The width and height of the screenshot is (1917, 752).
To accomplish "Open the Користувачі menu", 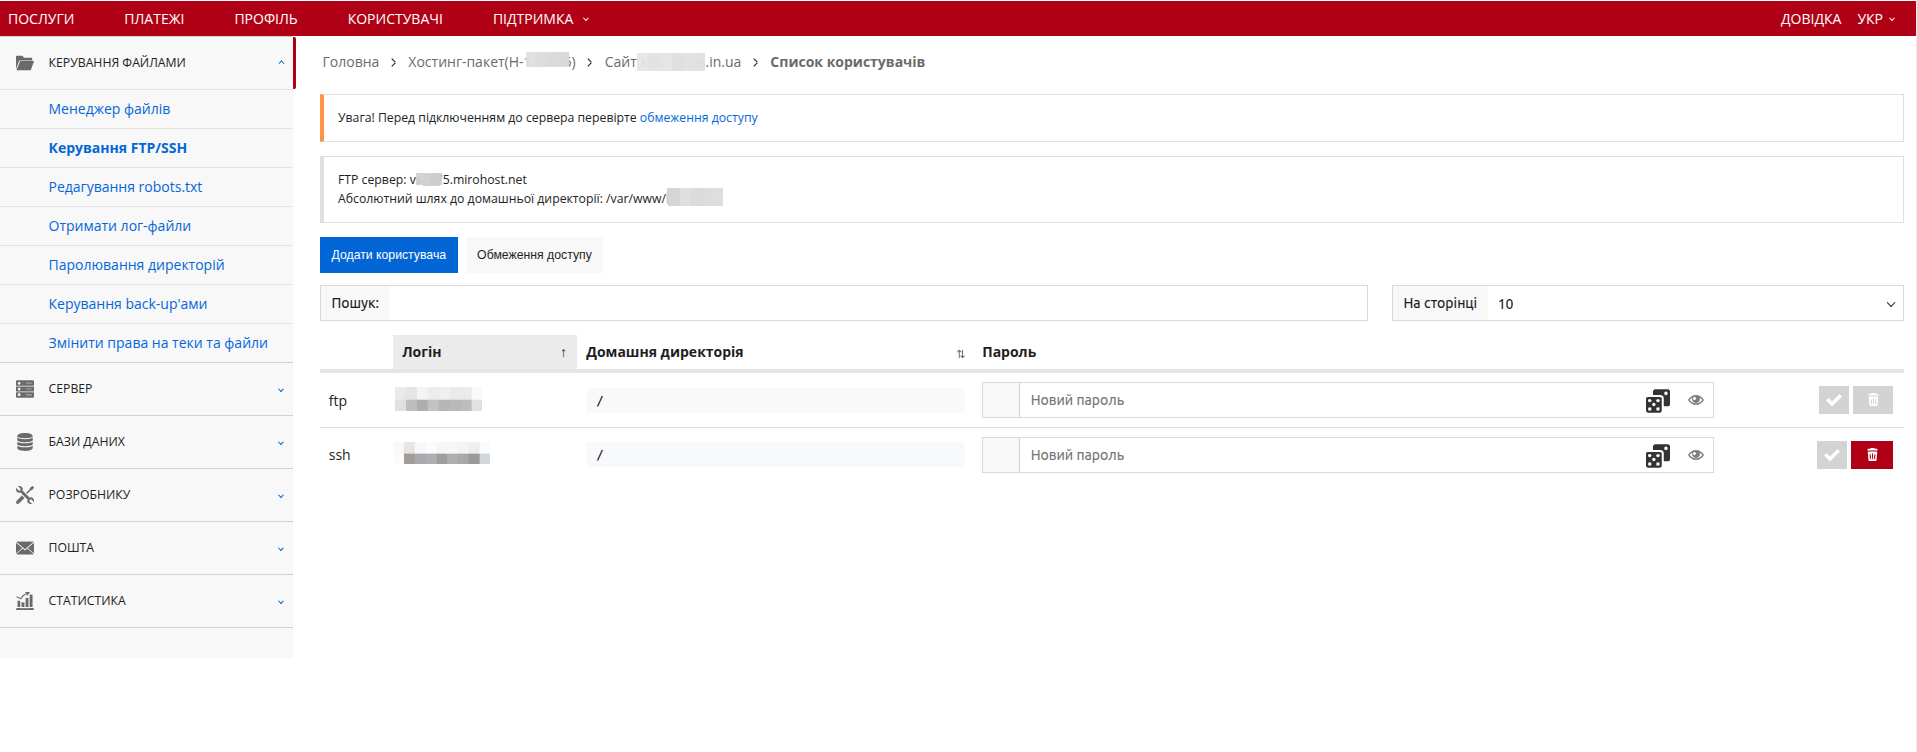I will (395, 19).
